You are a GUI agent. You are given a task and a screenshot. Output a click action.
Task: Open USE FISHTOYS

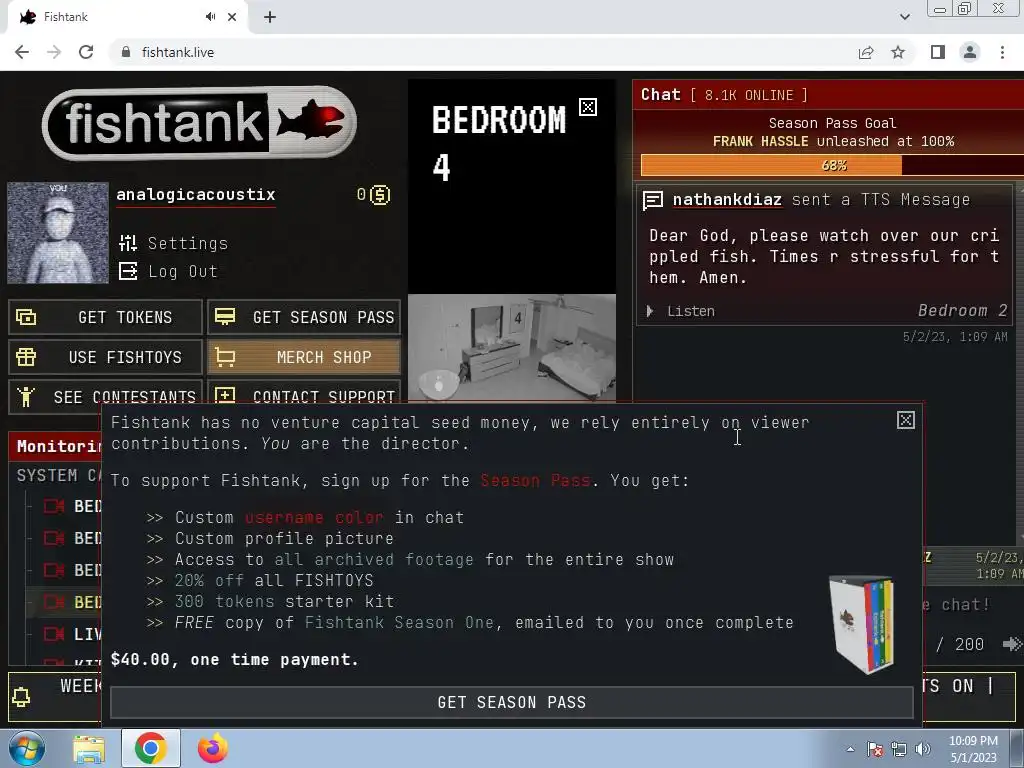(x=105, y=357)
